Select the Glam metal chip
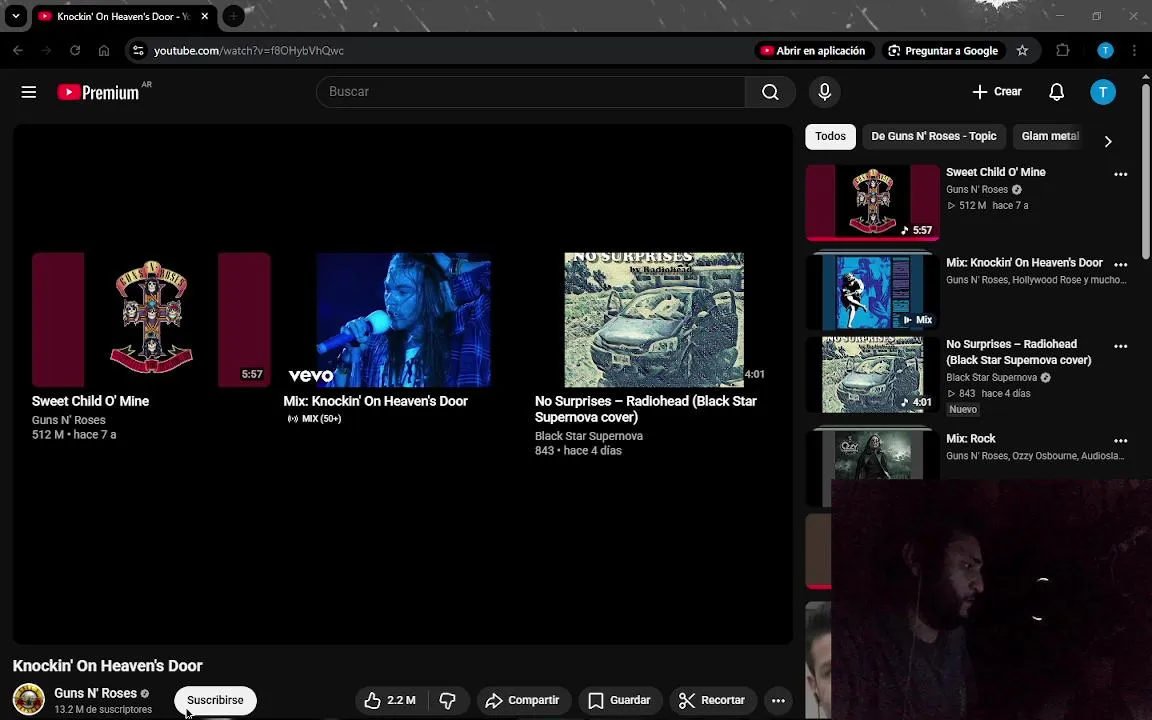This screenshot has width=1152, height=720. pos(1050,136)
